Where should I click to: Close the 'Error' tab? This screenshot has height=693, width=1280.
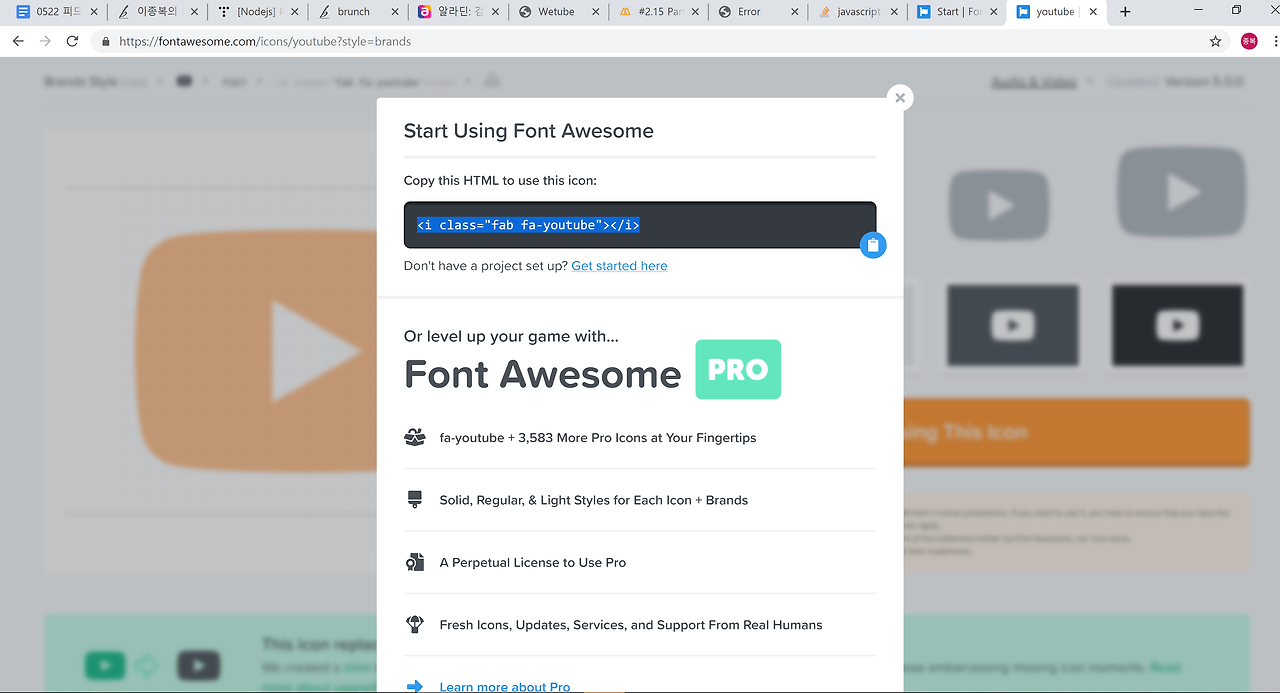[795, 12]
